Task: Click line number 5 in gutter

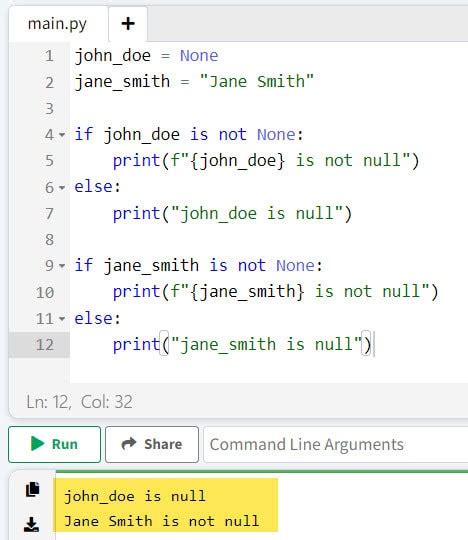Action: click(x=49, y=161)
